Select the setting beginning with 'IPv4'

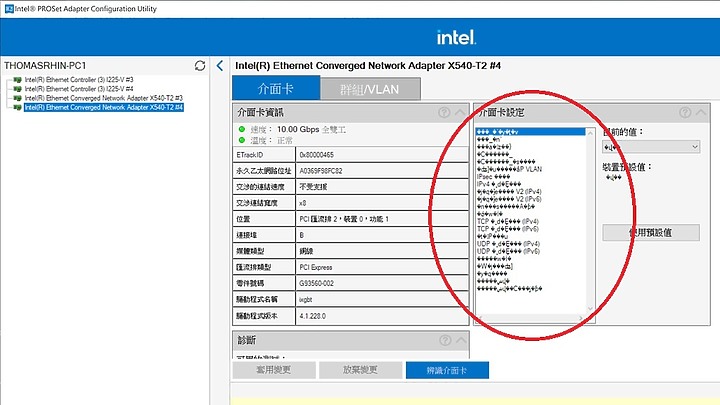pos(499,184)
